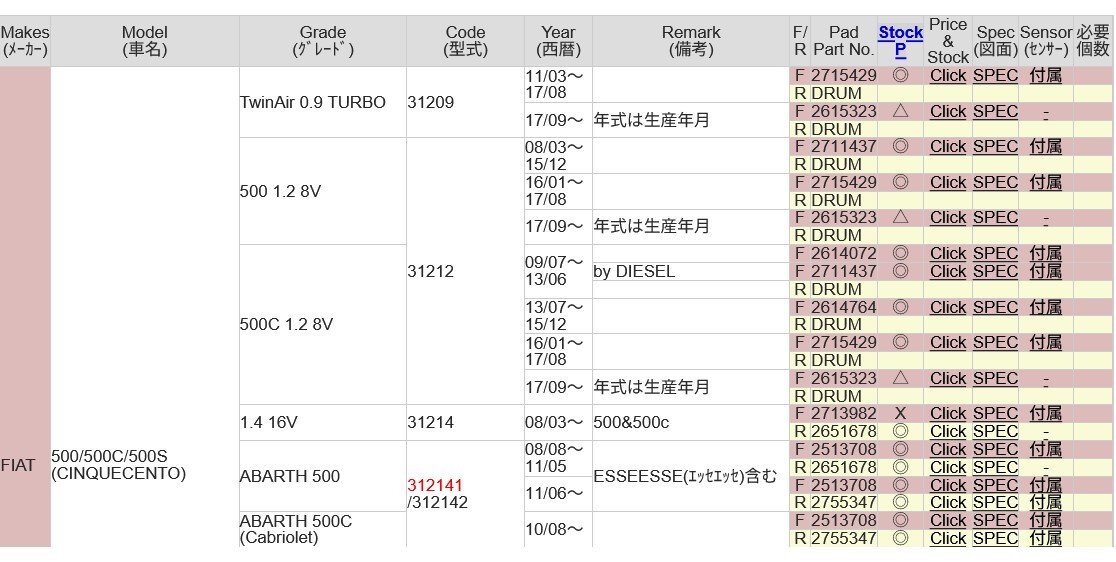Image resolution: width=1116 pixels, height=562 pixels.
Task: Open Click link for ABARTH 500 11/06 rear pad
Action: (x=948, y=503)
